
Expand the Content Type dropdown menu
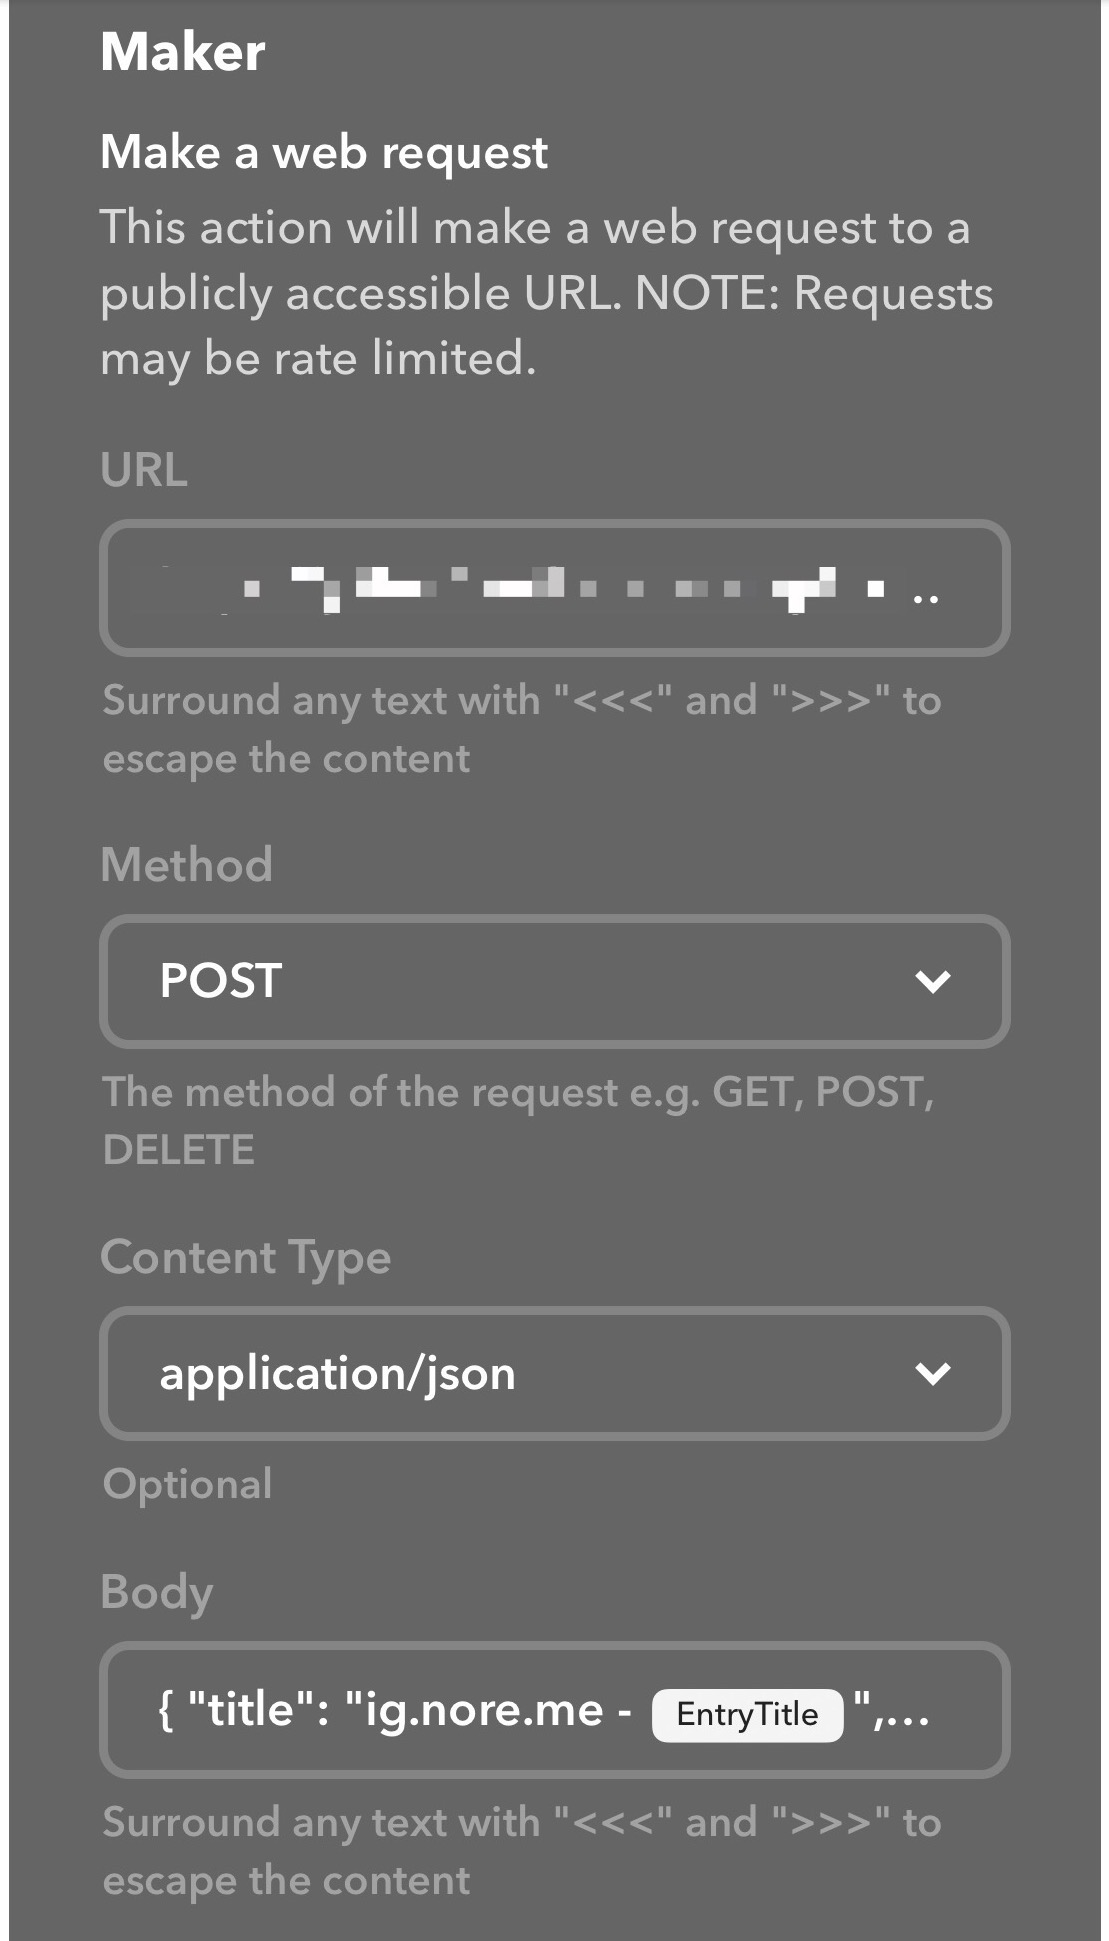555,1374
